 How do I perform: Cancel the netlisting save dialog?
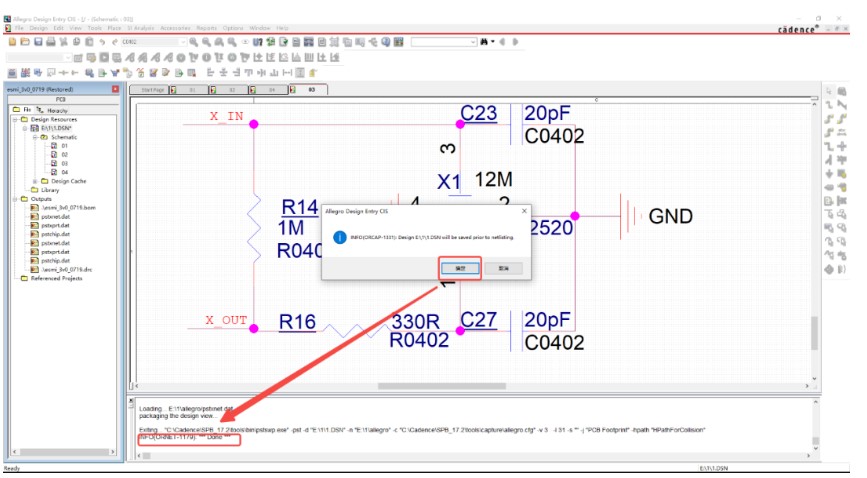pyautogui.click(x=503, y=268)
